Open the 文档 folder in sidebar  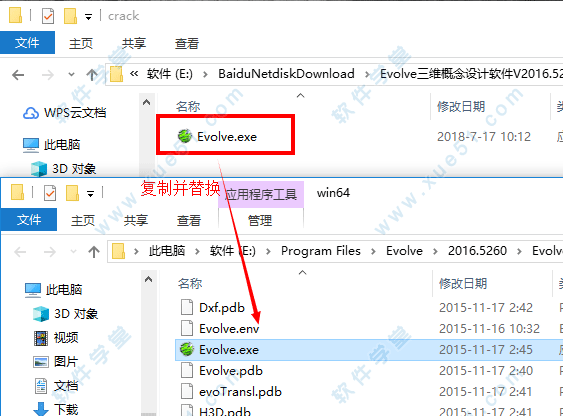click(x=56, y=386)
